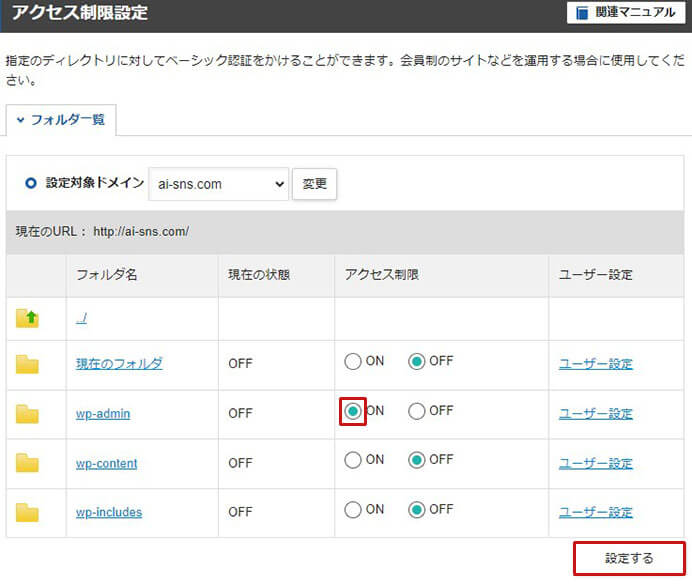
Task: Open ユーザー設定 for wp-content
Action: coord(596,463)
